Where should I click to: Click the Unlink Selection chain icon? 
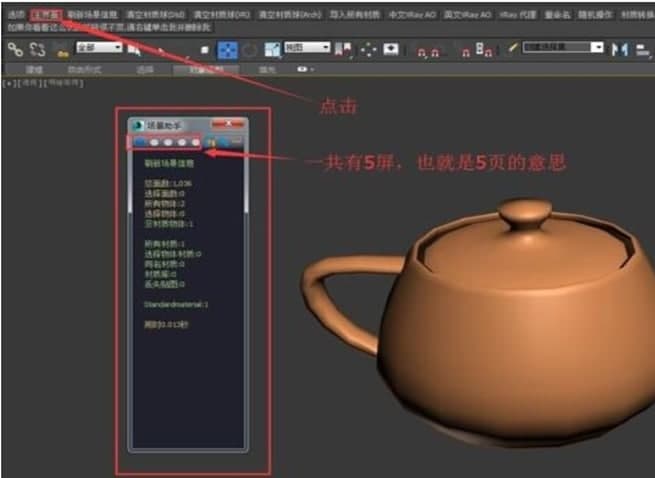pos(38,50)
